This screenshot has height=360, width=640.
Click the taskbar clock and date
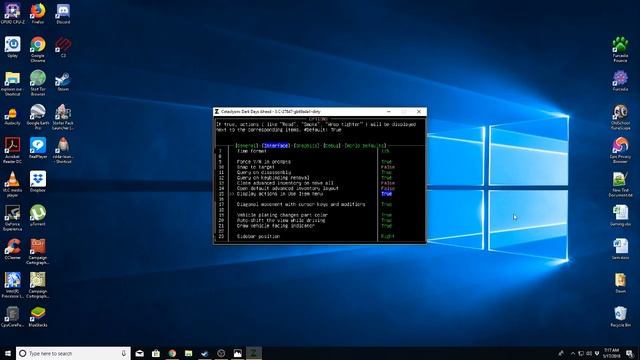point(611,353)
